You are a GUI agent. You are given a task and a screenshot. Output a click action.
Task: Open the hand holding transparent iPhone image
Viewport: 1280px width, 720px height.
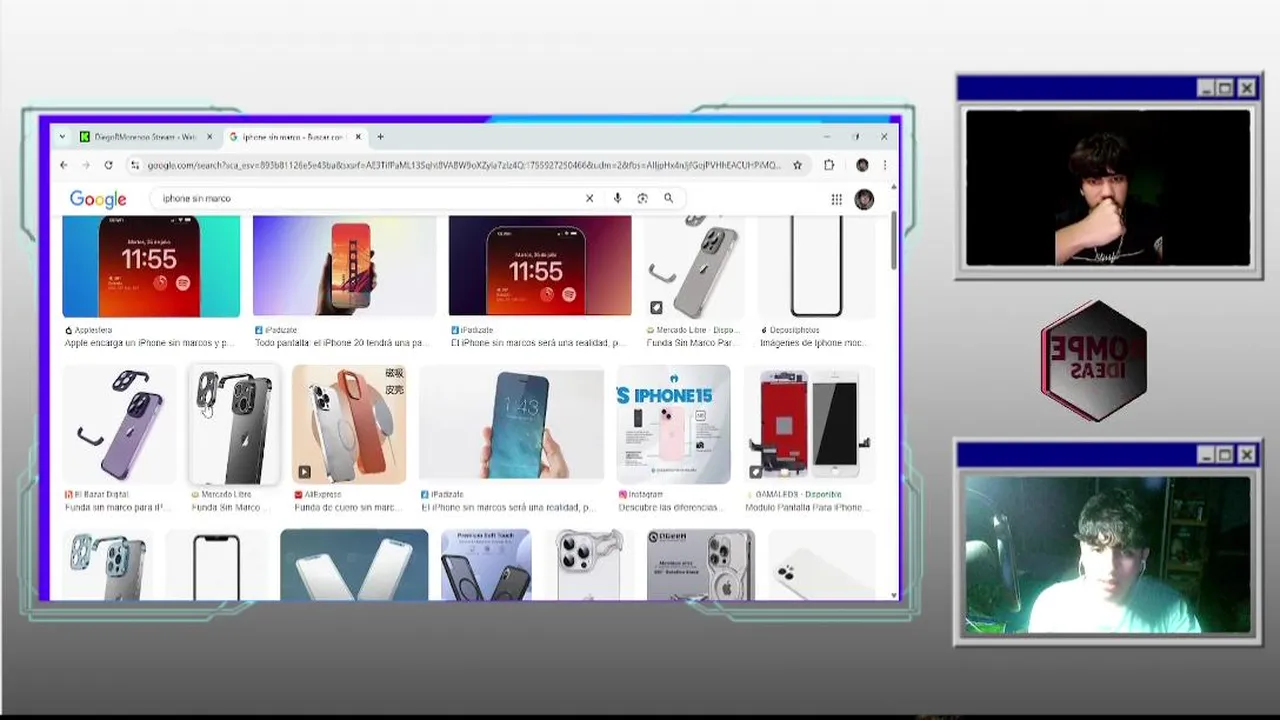[x=511, y=424]
